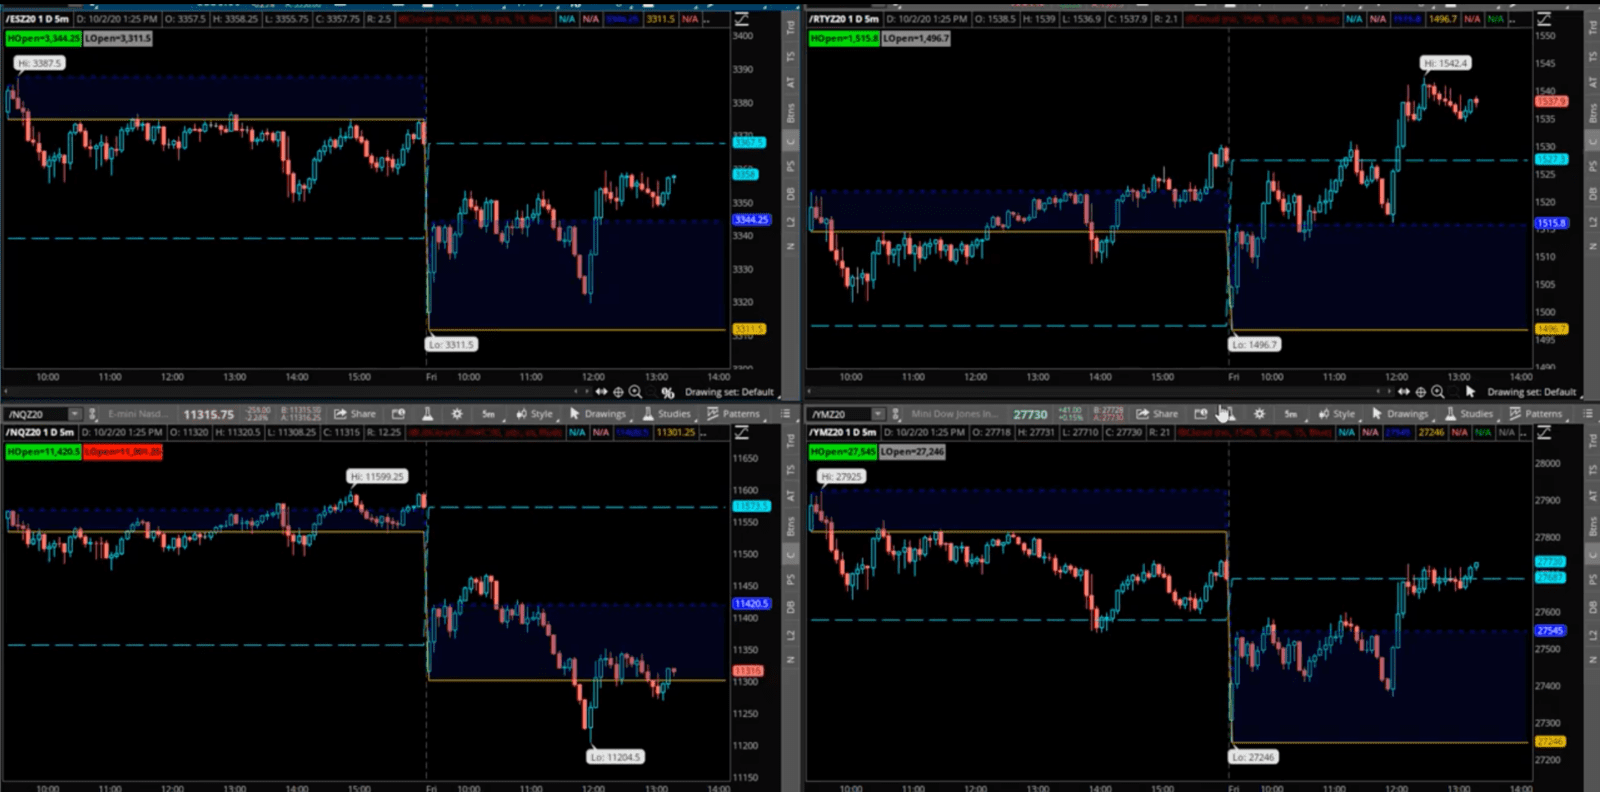Open the Studies menu in /YMZ20 toolbar
The width and height of the screenshot is (1600, 792).
(1468, 414)
